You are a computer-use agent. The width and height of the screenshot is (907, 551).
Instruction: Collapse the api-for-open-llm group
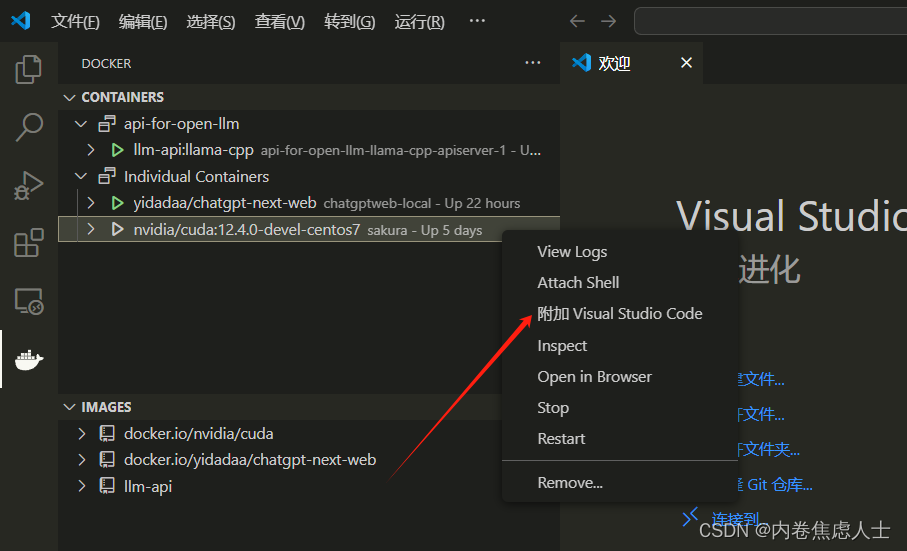(x=82, y=124)
